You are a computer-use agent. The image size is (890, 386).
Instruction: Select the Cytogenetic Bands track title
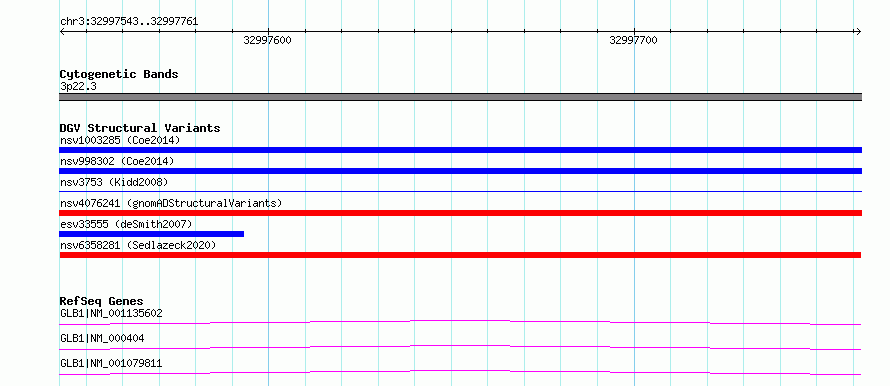tap(119, 74)
